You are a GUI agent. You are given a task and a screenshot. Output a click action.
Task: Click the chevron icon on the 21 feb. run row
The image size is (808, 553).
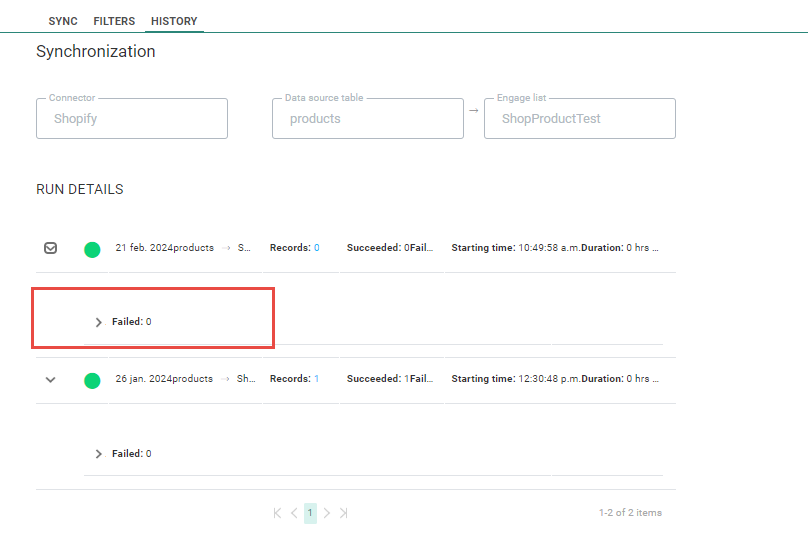[51, 248]
